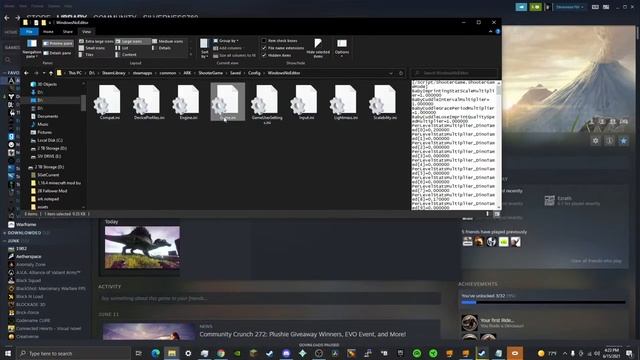Choose Content layout
Screen dimensions: 640x360
(126, 54)
